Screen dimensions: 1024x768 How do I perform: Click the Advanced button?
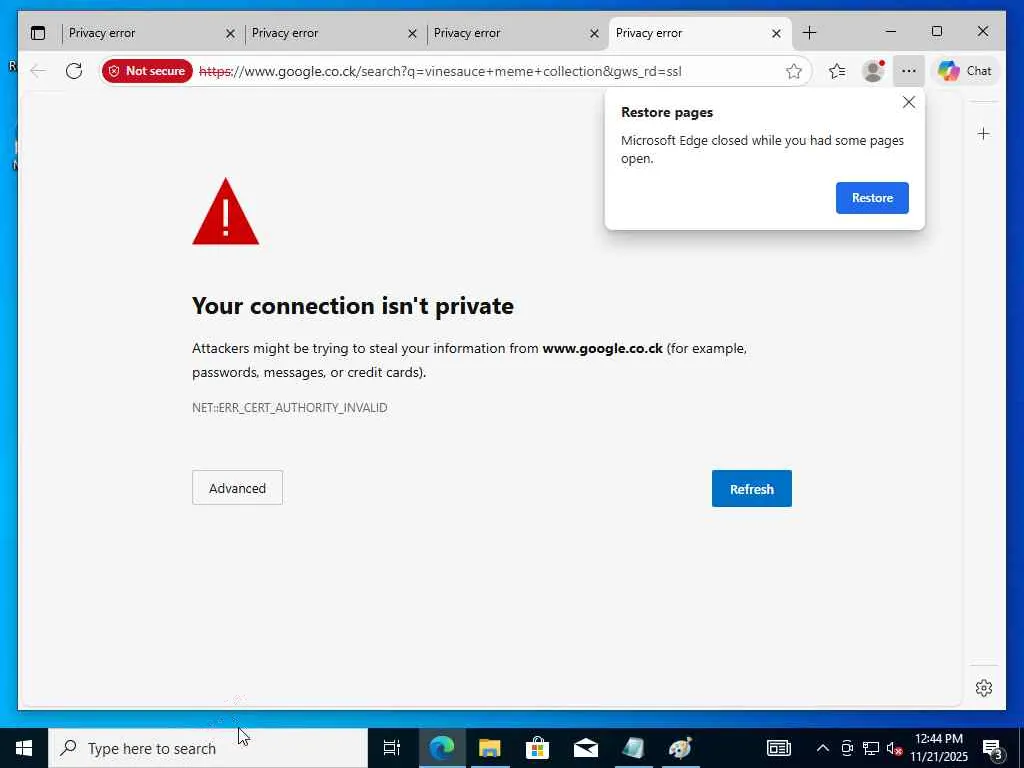[237, 488]
